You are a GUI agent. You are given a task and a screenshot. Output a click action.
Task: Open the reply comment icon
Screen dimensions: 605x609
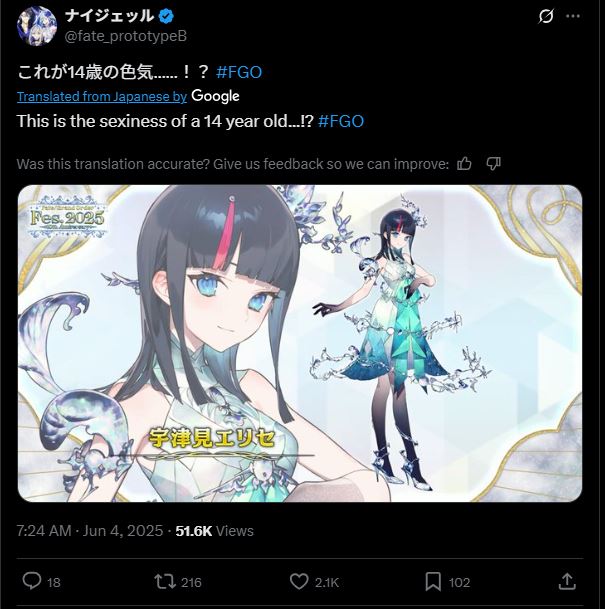click(x=32, y=581)
